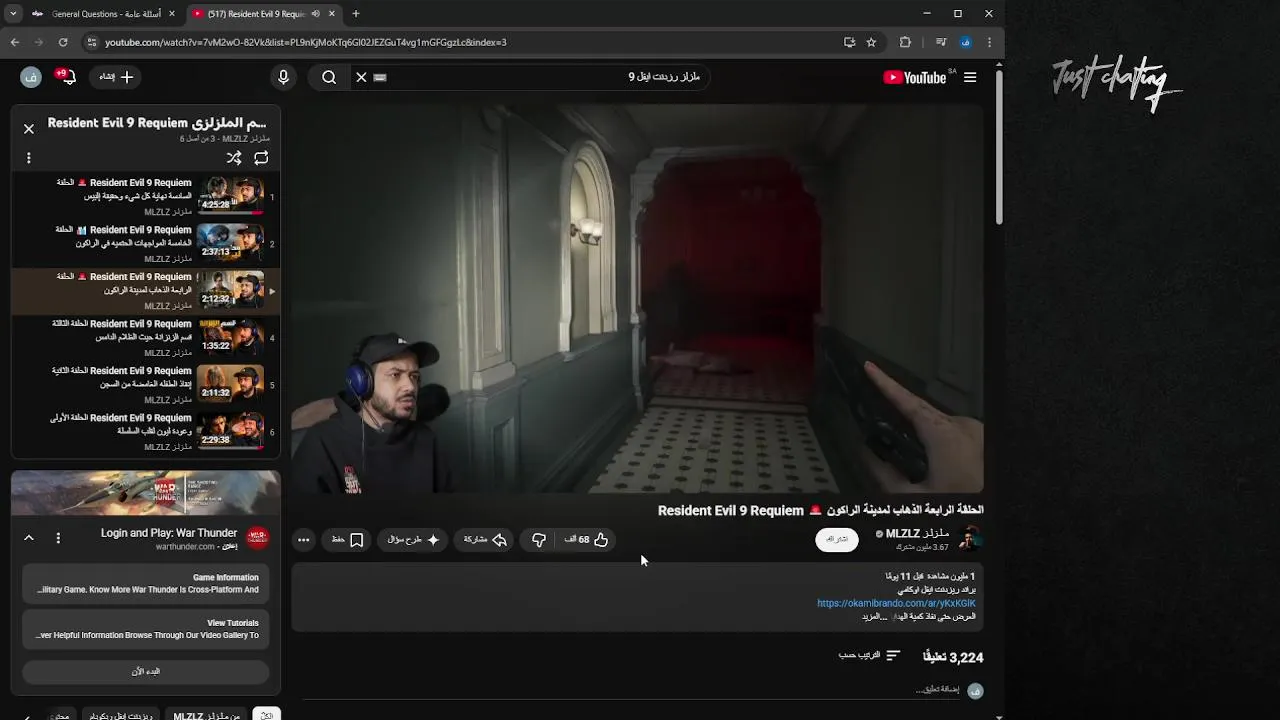Click the address bar URL

click(x=305, y=42)
